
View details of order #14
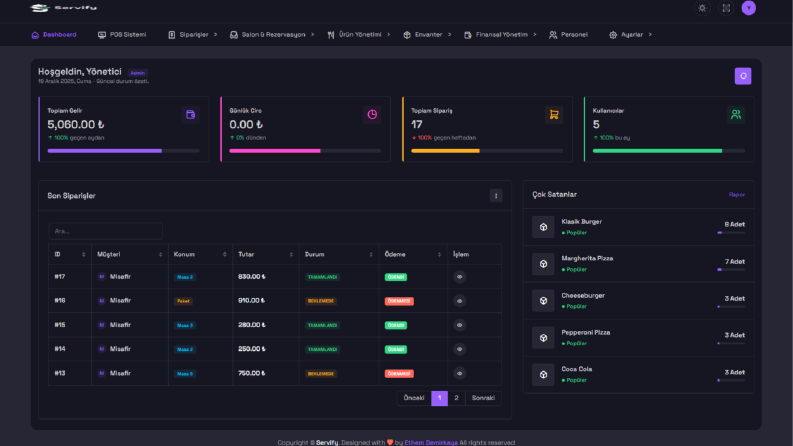coord(459,349)
